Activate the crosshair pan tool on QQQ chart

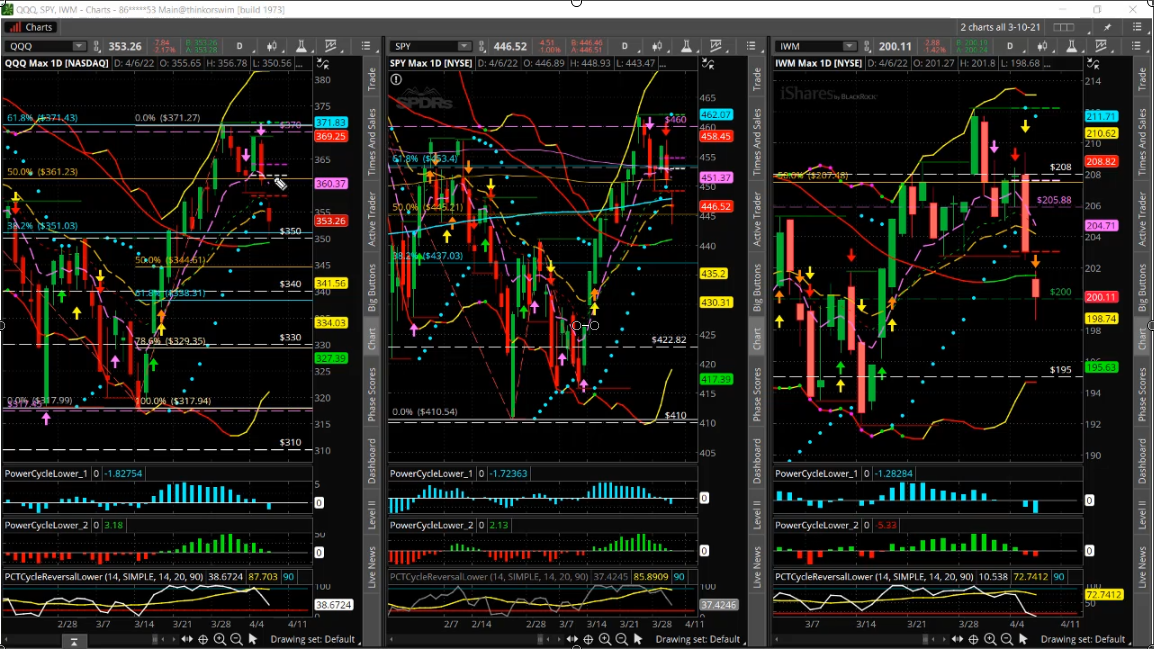pos(203,639)
